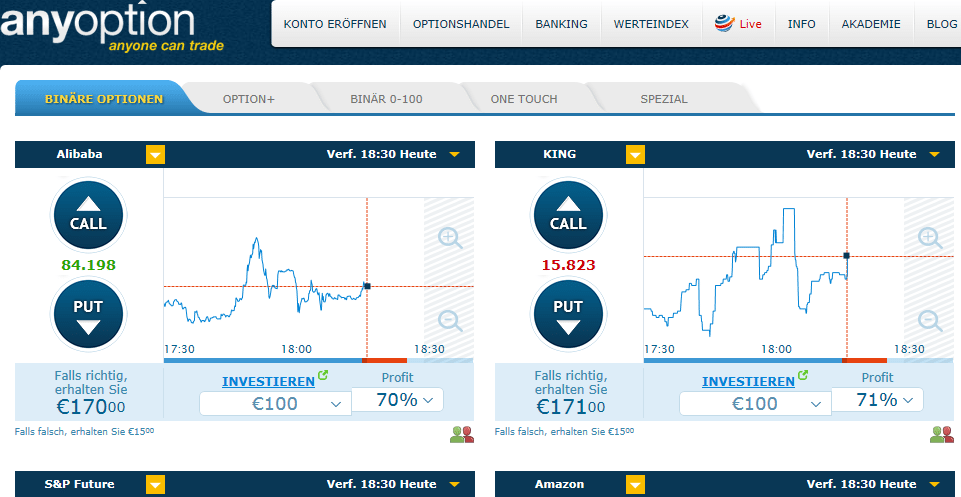Click KING chart time progress bar
The image size is (961, 497).
coord(799,360)
